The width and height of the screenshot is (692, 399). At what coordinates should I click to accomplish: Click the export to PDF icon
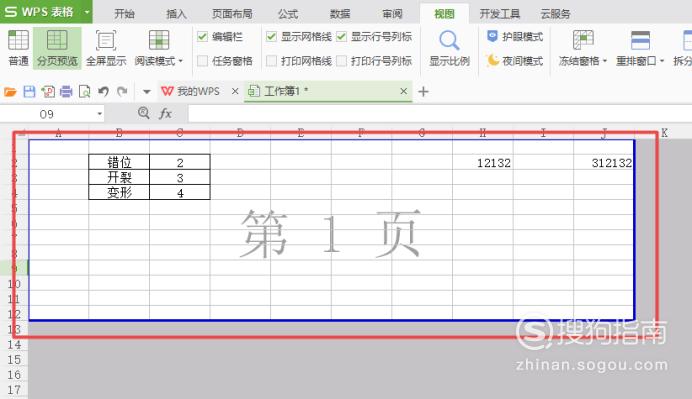[x=48, y=91]
